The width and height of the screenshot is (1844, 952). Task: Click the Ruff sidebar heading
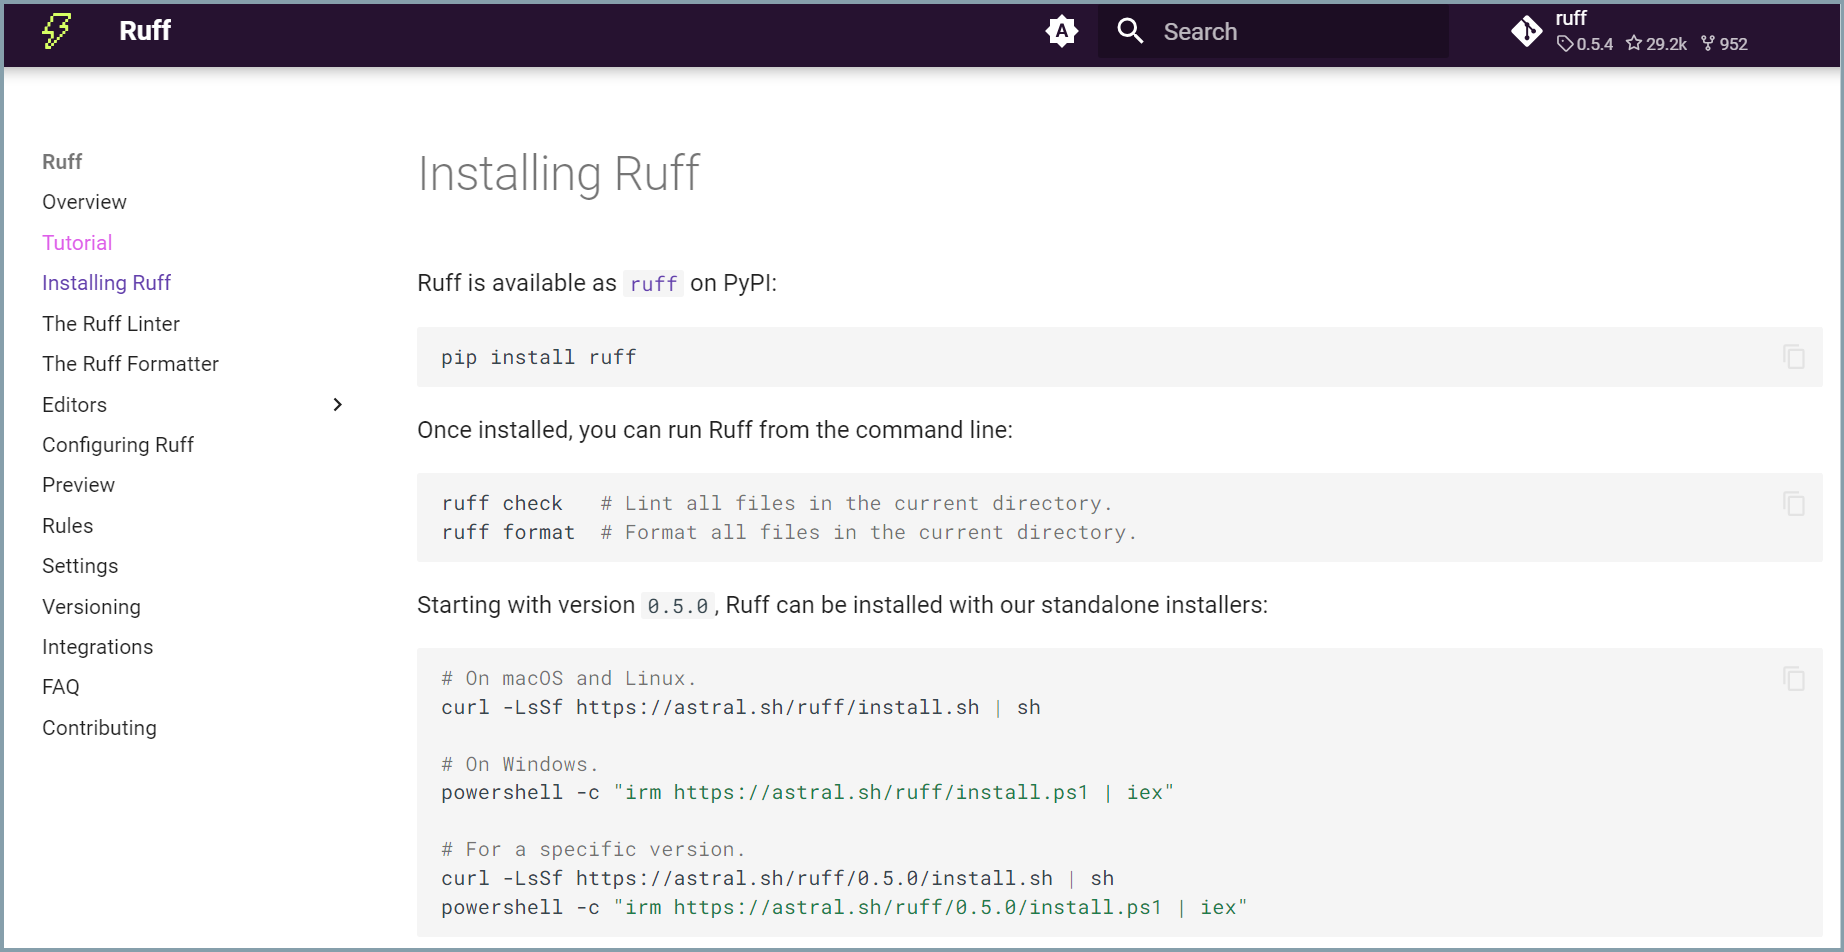pos(62,162)
